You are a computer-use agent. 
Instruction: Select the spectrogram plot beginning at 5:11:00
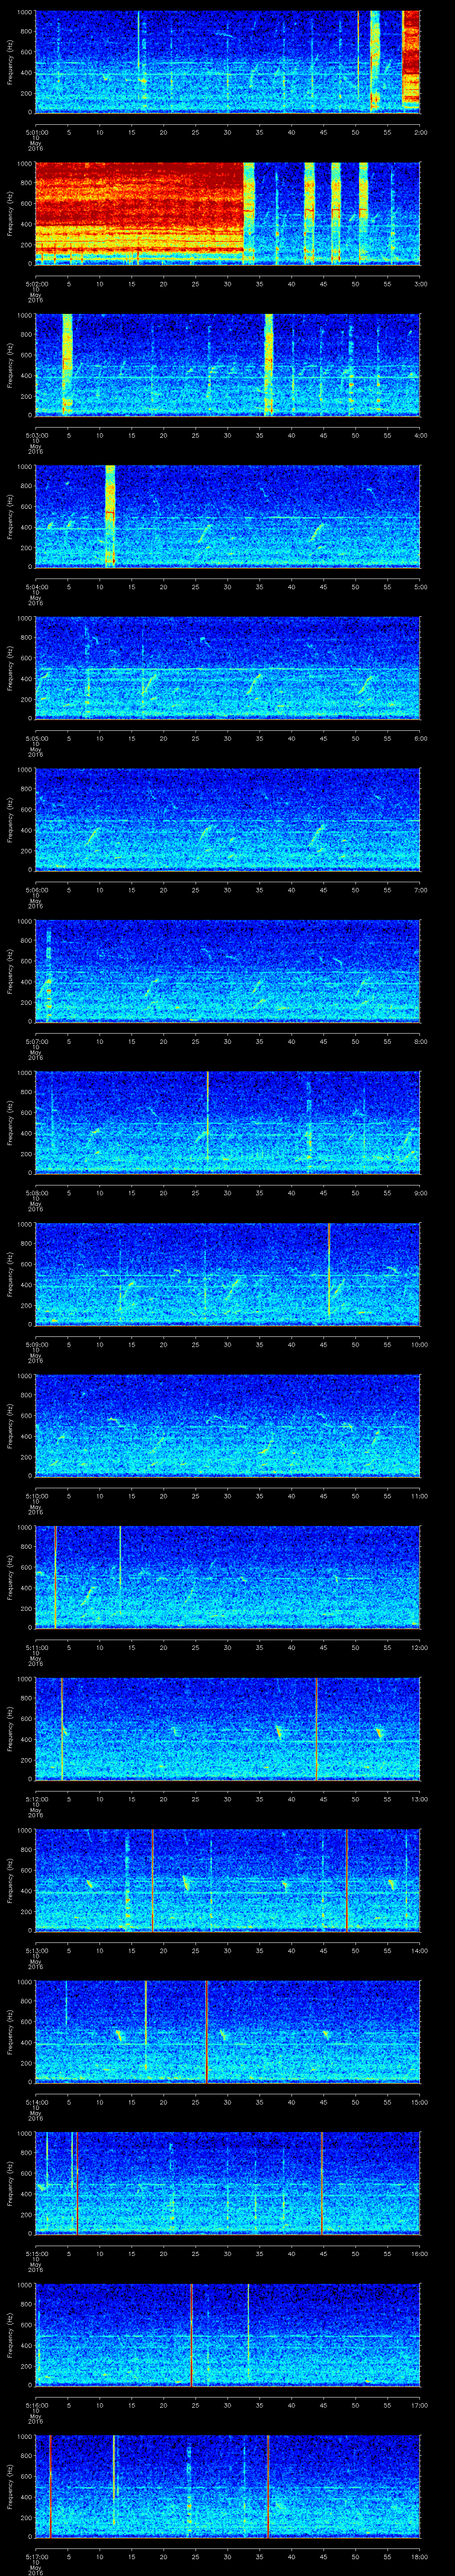tap(228, 1576)
